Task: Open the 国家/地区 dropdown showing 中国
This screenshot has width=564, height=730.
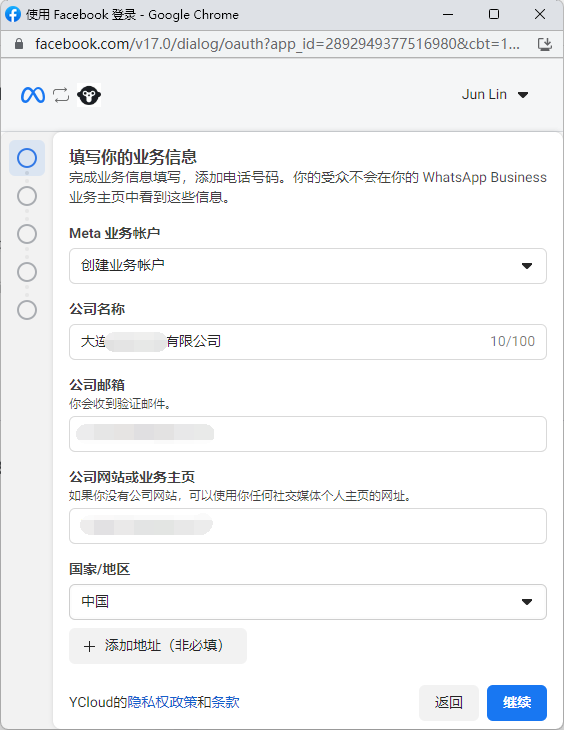Action: point(308,602)
